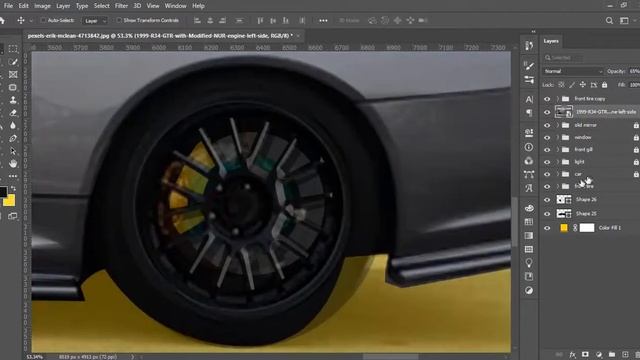Align top edges in options bar
This screenshot has height=360, width=640.
click(260, 20)
